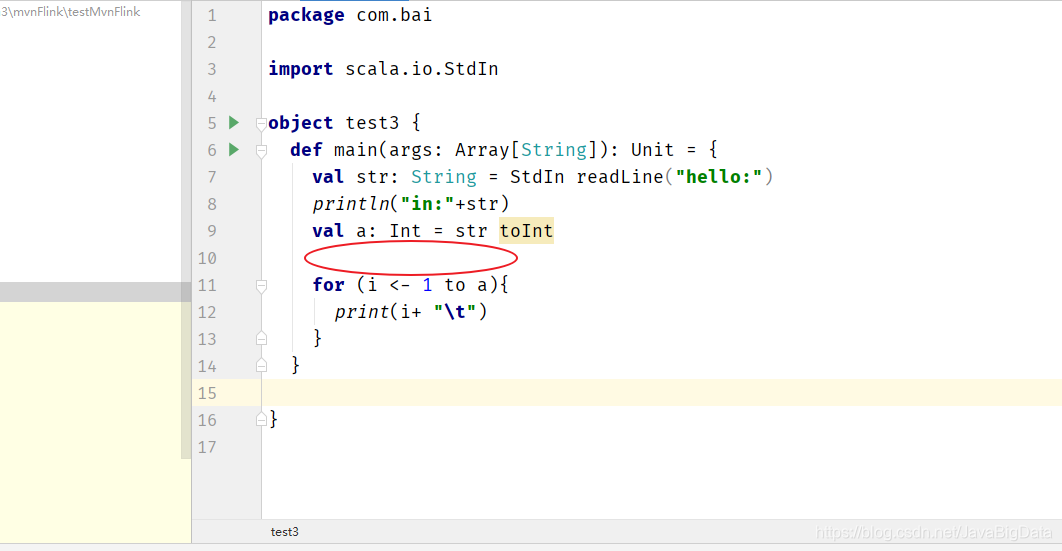
Task: Click the import scala.io.StdIn statement
Action: 383,69
